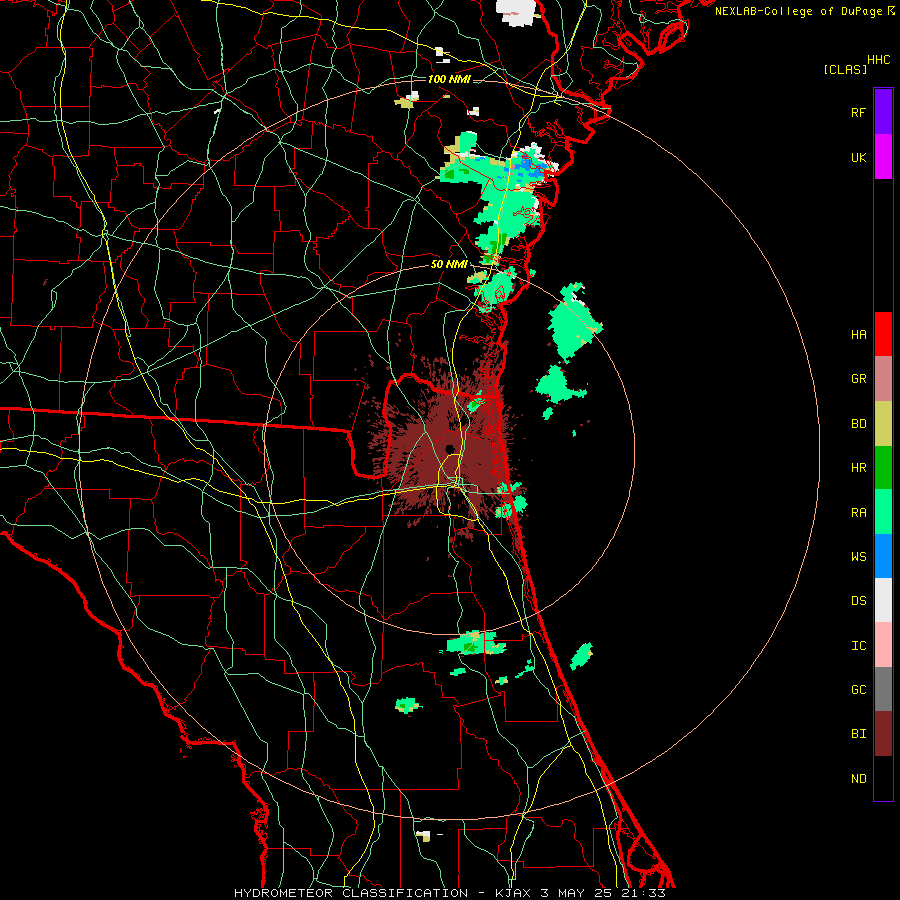Click the GR legend label
This screenshot has height=900, width=900.
[x=859, y=379]
